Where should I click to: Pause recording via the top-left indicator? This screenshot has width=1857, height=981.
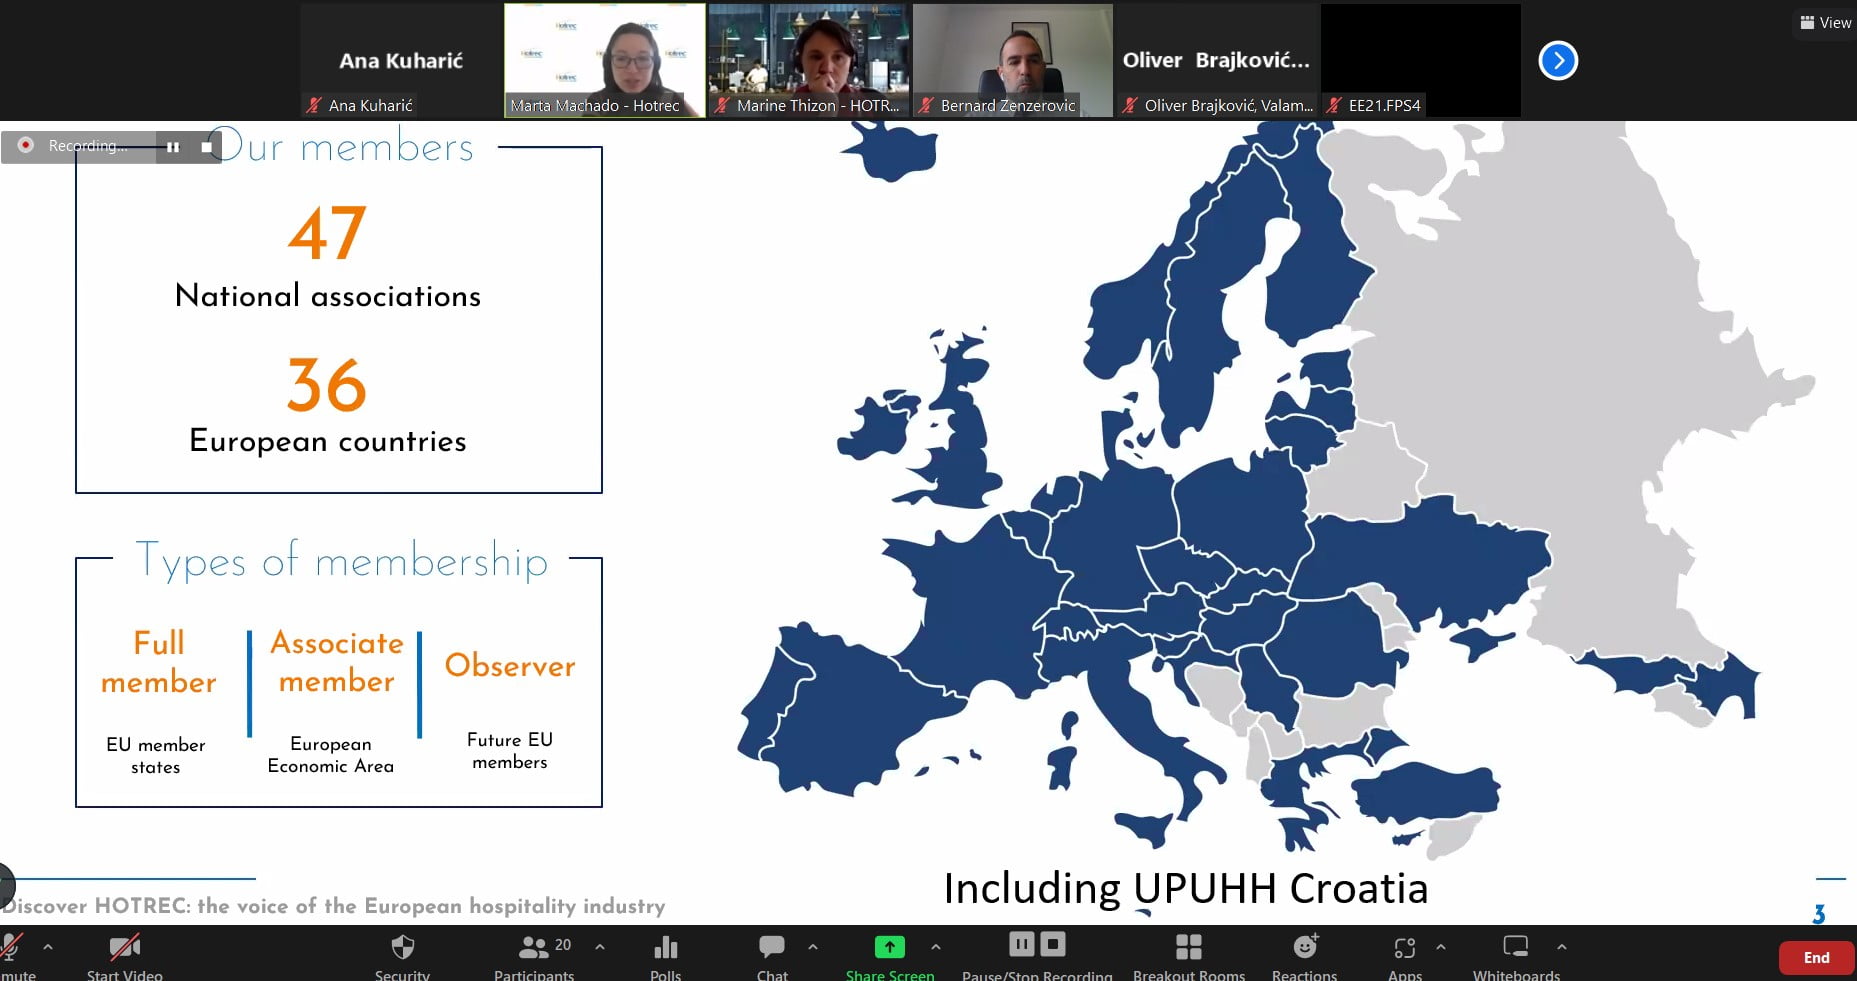(x=173, y=146)
